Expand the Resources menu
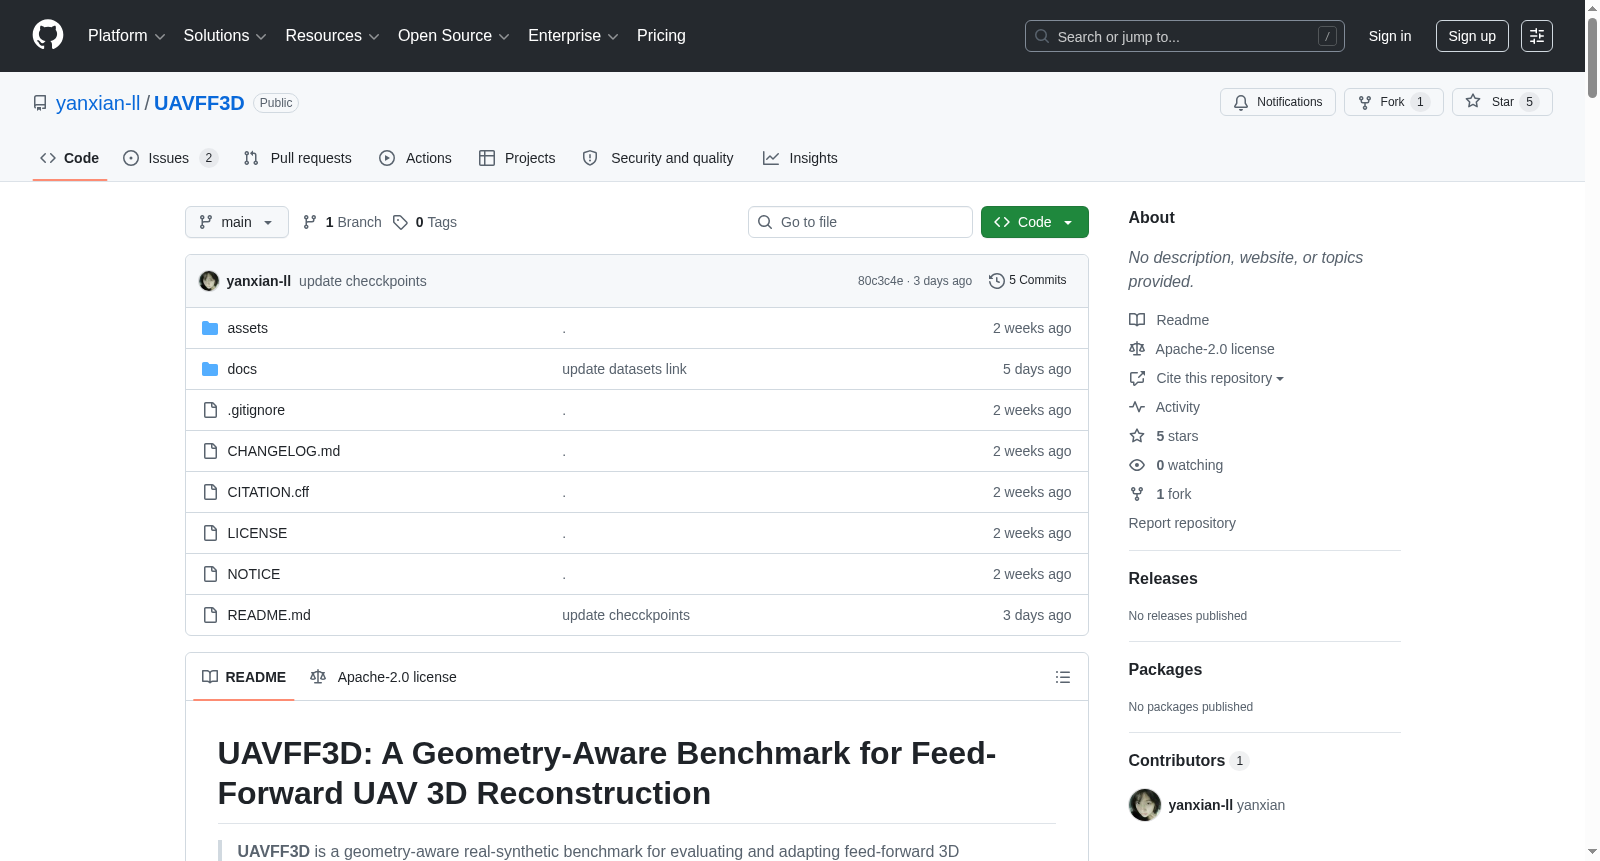This screenshot has height=861, width=1600. click(332, 36)
